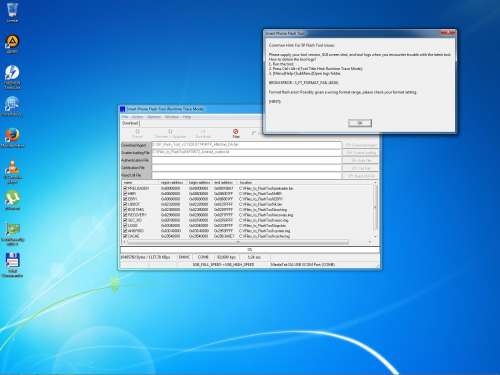Toggle the SEC_RO partition checkbox
The width and height of the screenshot is (500, 375).
(x=125, y=220)
